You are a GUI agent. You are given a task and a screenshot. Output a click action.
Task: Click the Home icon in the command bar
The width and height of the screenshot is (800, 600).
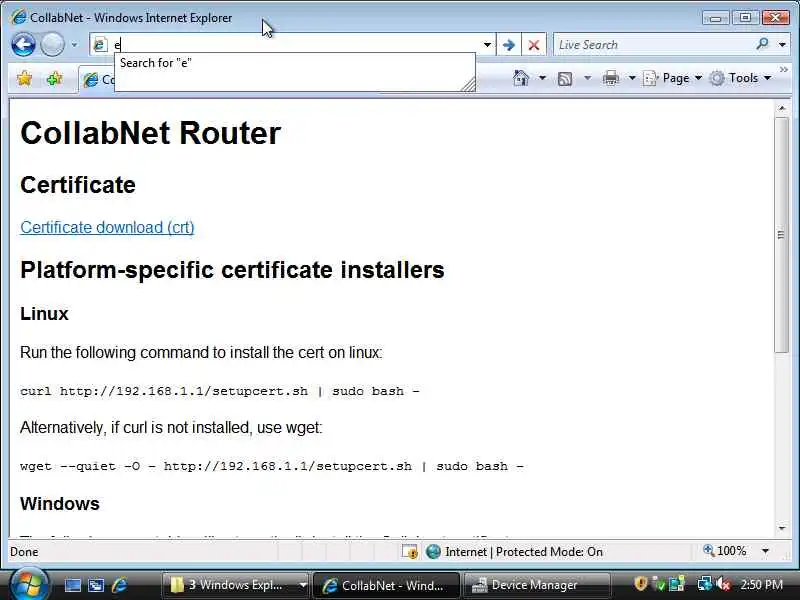521,78
